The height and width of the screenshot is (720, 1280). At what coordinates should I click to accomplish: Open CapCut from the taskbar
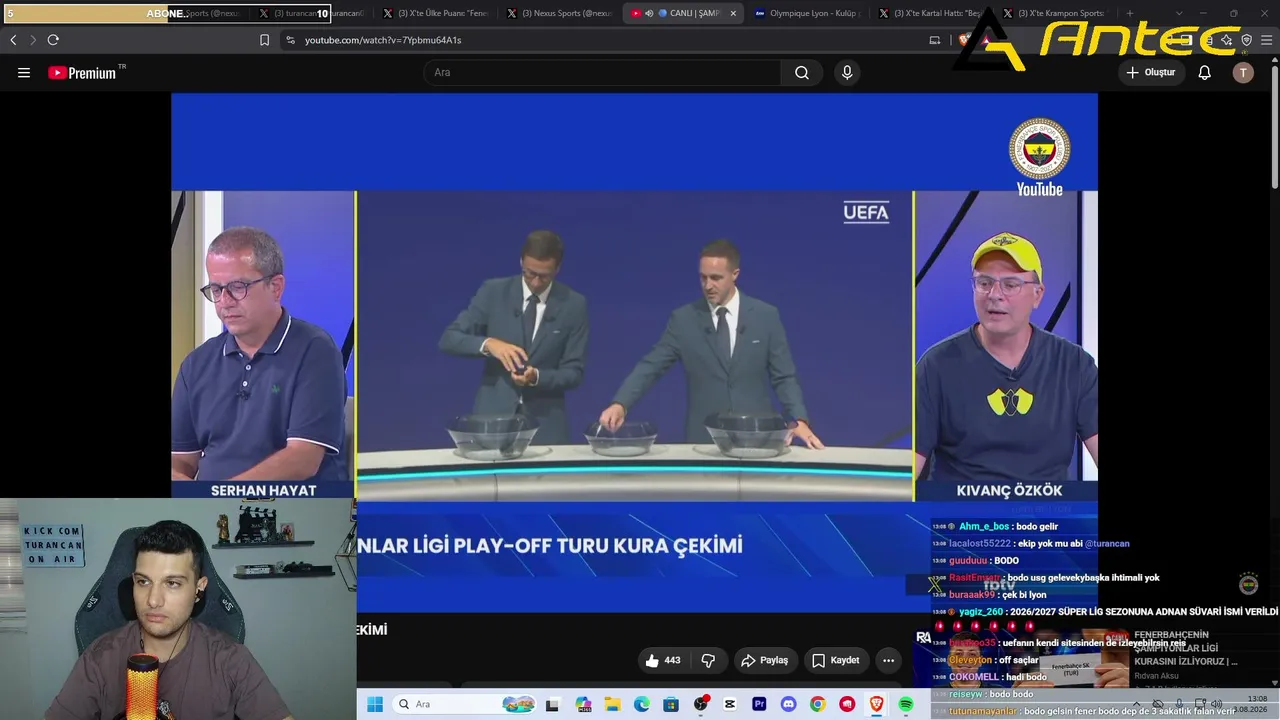click(x=730, y=704)
